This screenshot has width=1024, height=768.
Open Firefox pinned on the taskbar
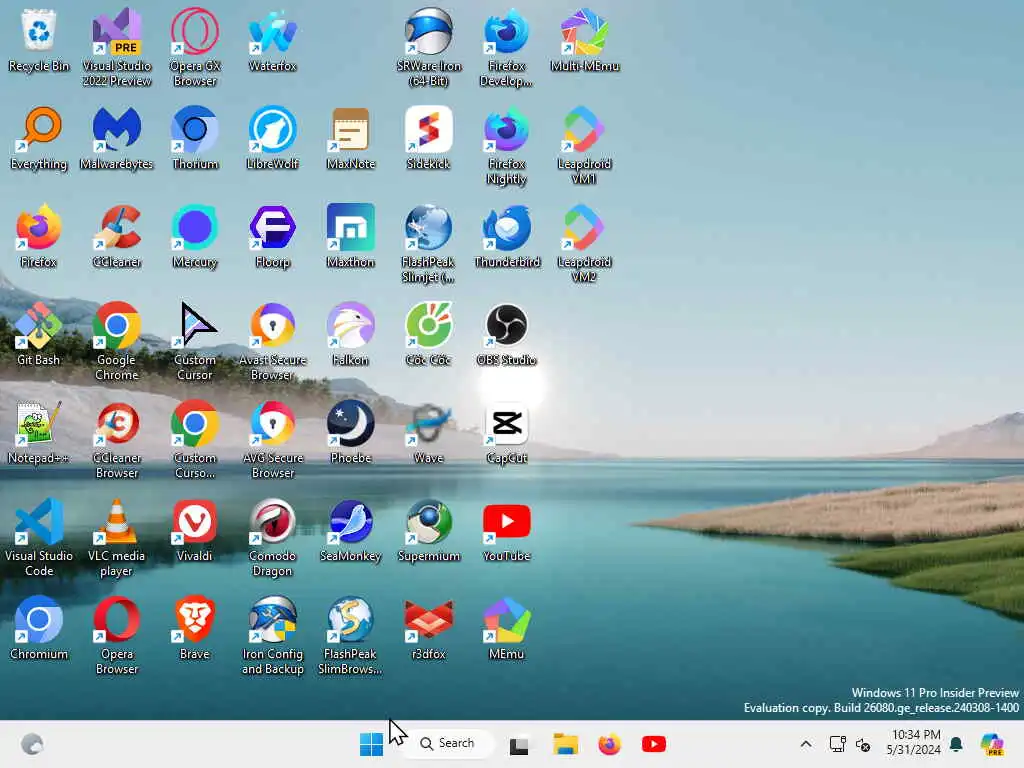point(609,744)
